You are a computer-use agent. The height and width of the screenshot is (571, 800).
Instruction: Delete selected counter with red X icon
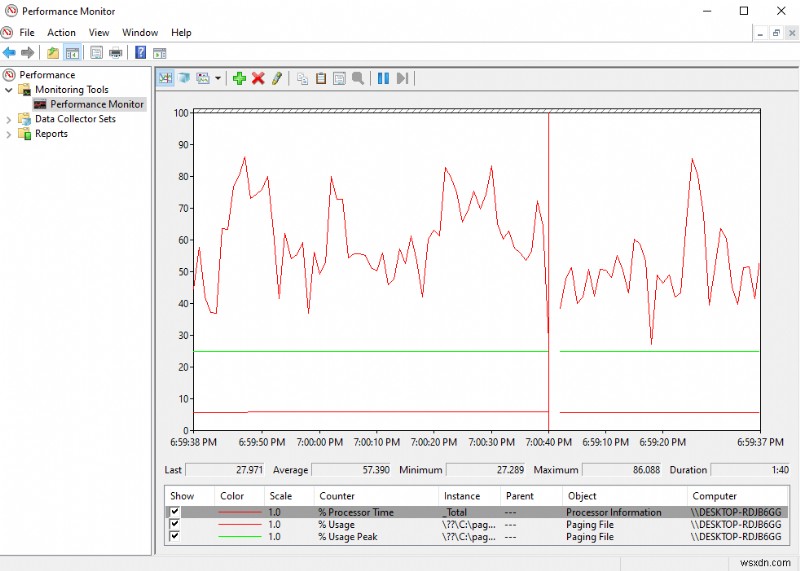click(258, 78)
